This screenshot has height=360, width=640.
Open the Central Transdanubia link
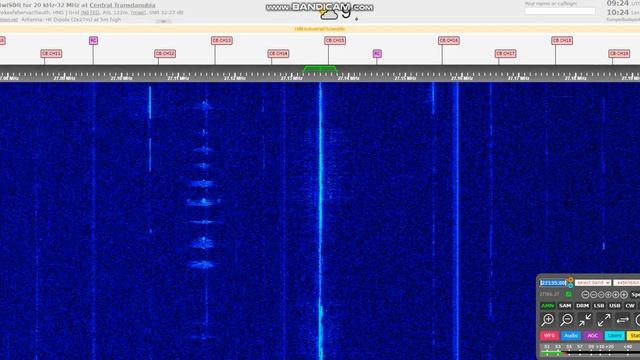pos(122,5)
